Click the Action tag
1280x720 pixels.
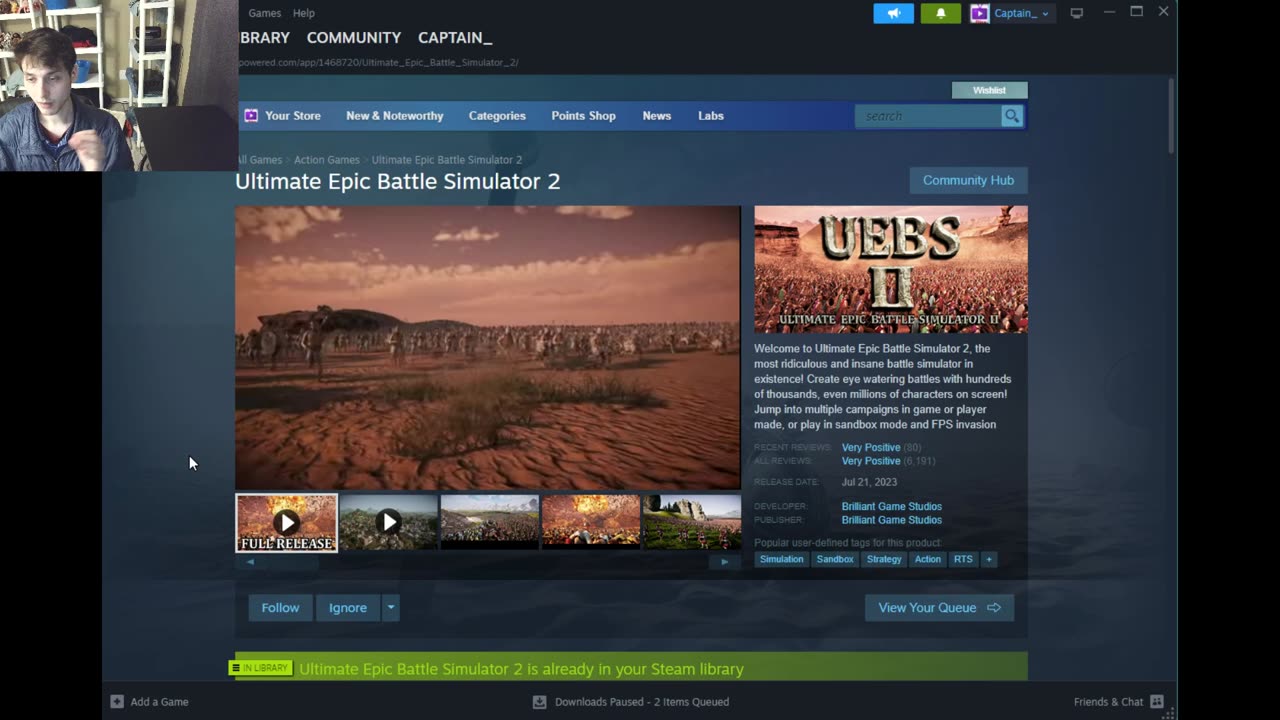tap(928, 559)
